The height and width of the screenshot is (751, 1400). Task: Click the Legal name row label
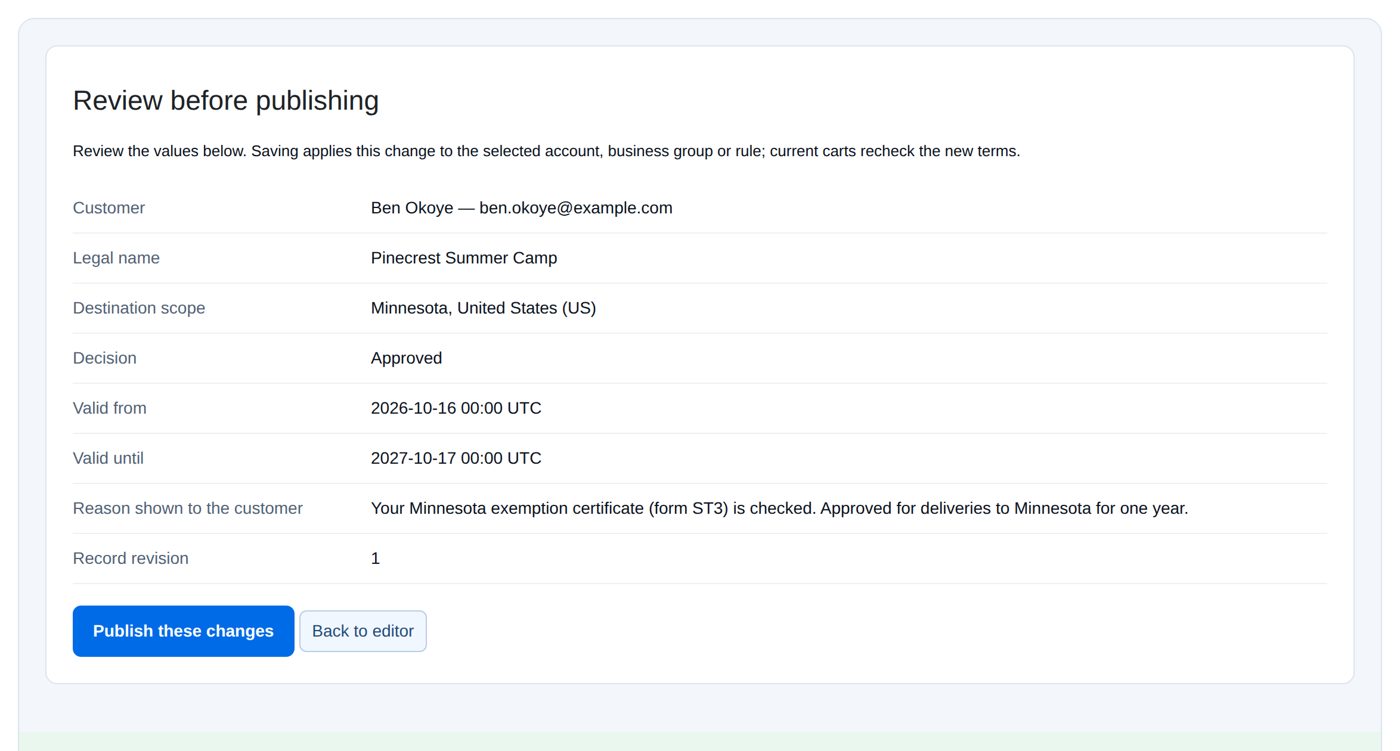(x=116, y=258)
